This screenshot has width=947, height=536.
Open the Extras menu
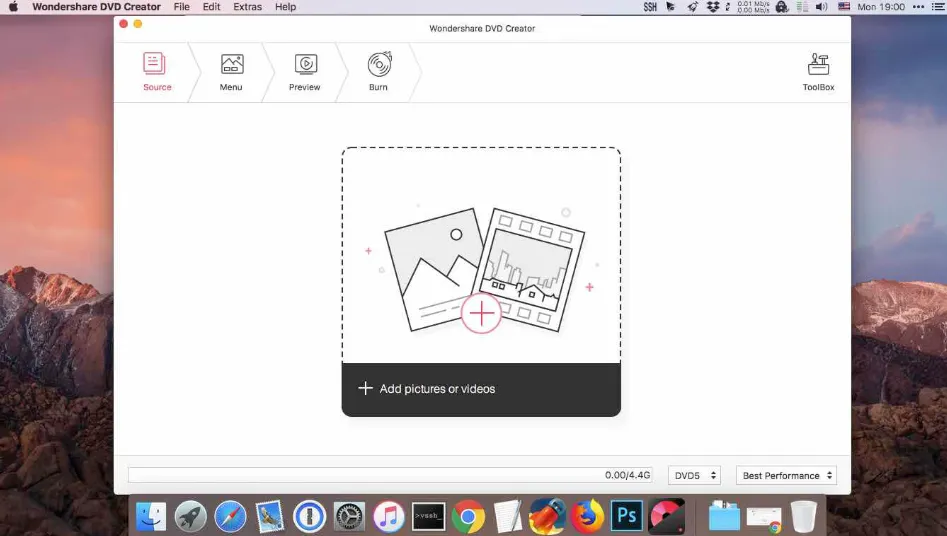point(248,7)
